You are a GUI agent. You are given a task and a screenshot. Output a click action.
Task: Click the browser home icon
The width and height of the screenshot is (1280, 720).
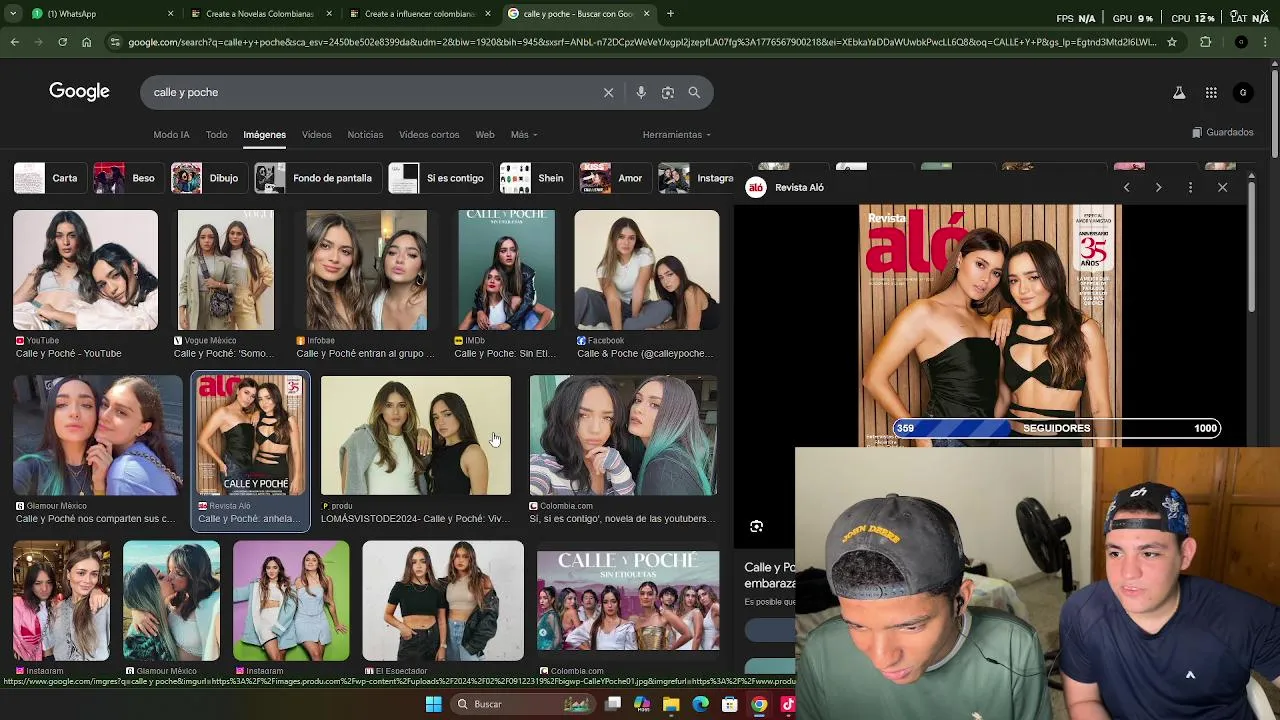tap(86, 42)
